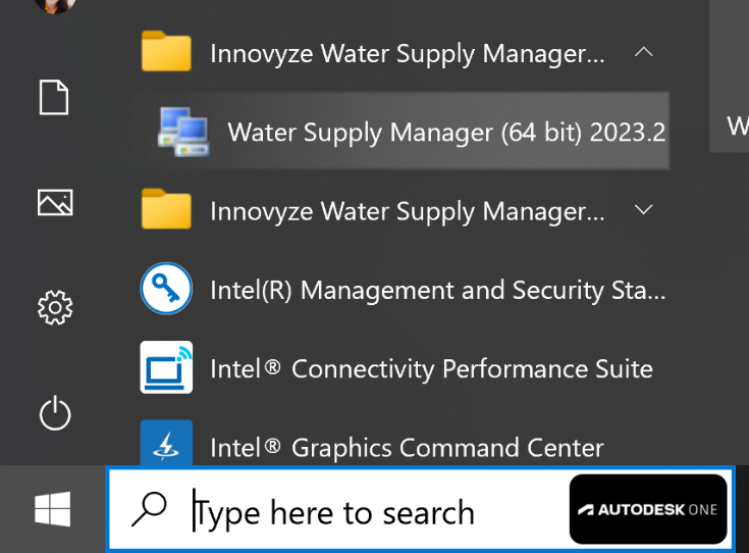This screenshot has height=553, width=749.
Task: Click the Intel Management key icon
Action: coord(166,289)
